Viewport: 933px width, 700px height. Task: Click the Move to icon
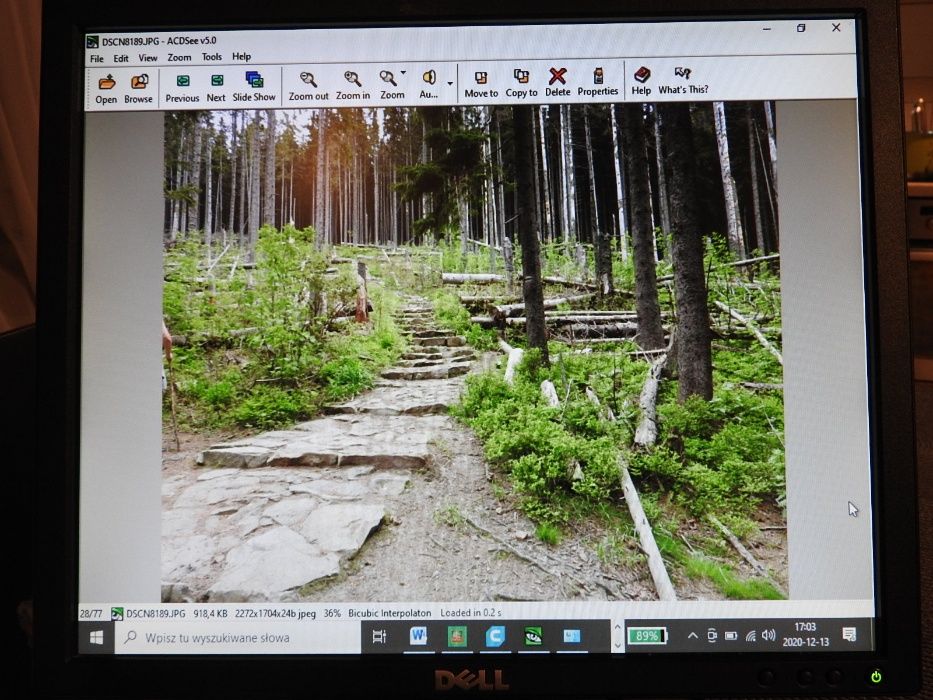coord(481,84)
